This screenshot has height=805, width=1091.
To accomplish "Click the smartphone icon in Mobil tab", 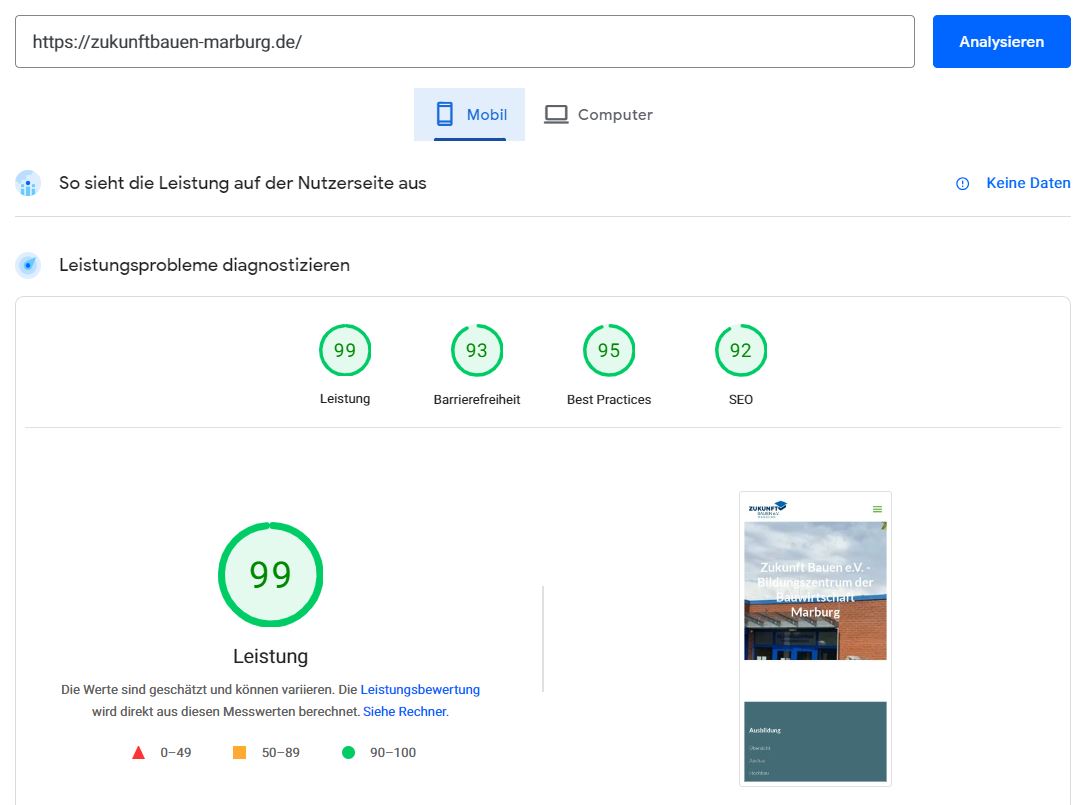I will click(445, 115).
